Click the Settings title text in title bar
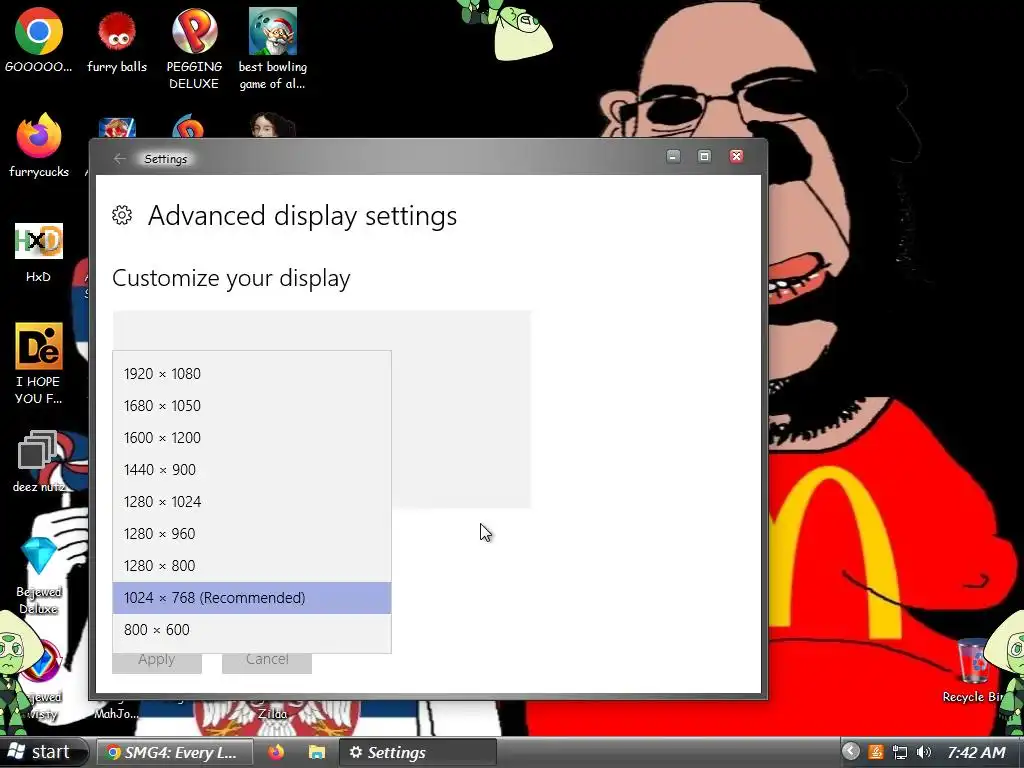Image resolution: width=1024 pixels, height=768 pixels. click(165, 159)
